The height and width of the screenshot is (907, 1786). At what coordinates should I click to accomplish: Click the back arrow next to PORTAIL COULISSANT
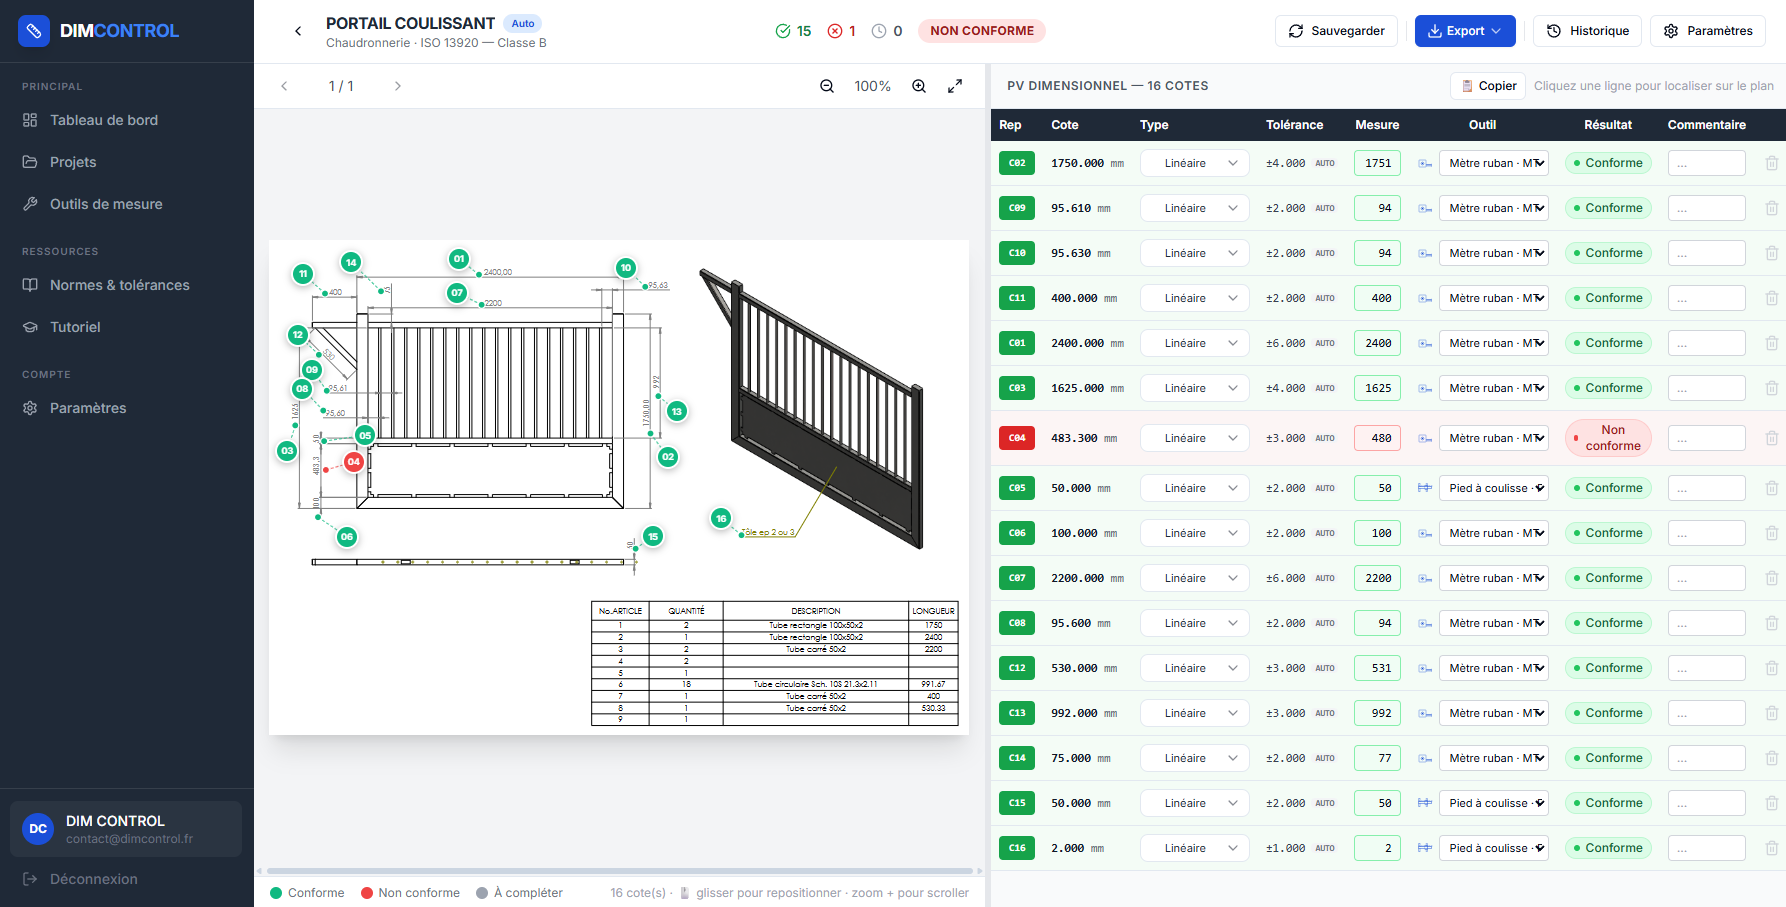click(x=298, y=31)
